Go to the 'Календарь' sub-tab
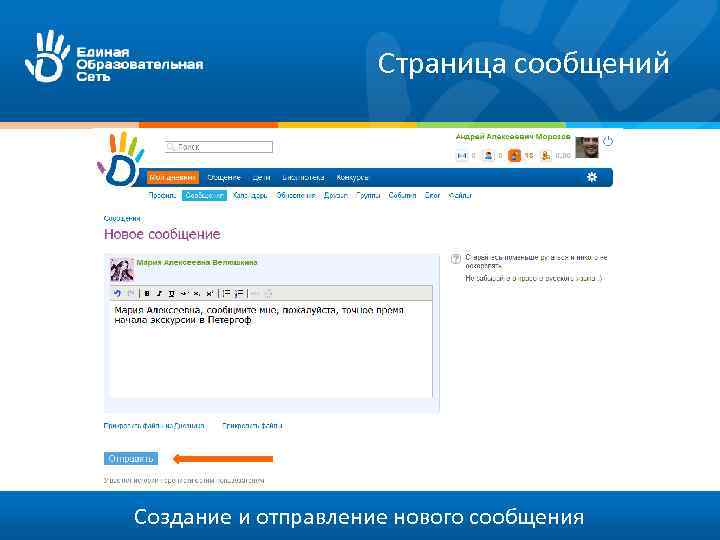Viewport: 720px width, 540px height. coord(250,196)
